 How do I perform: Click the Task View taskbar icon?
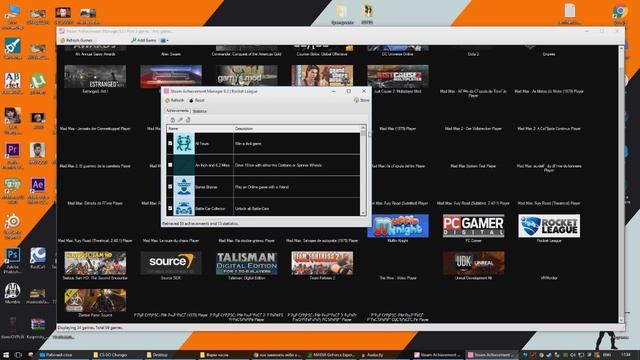coord(18,355)
